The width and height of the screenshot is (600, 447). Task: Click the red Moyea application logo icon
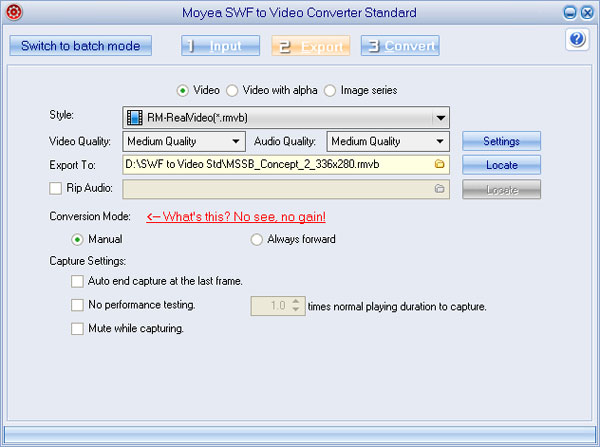(x=14, y=12)
